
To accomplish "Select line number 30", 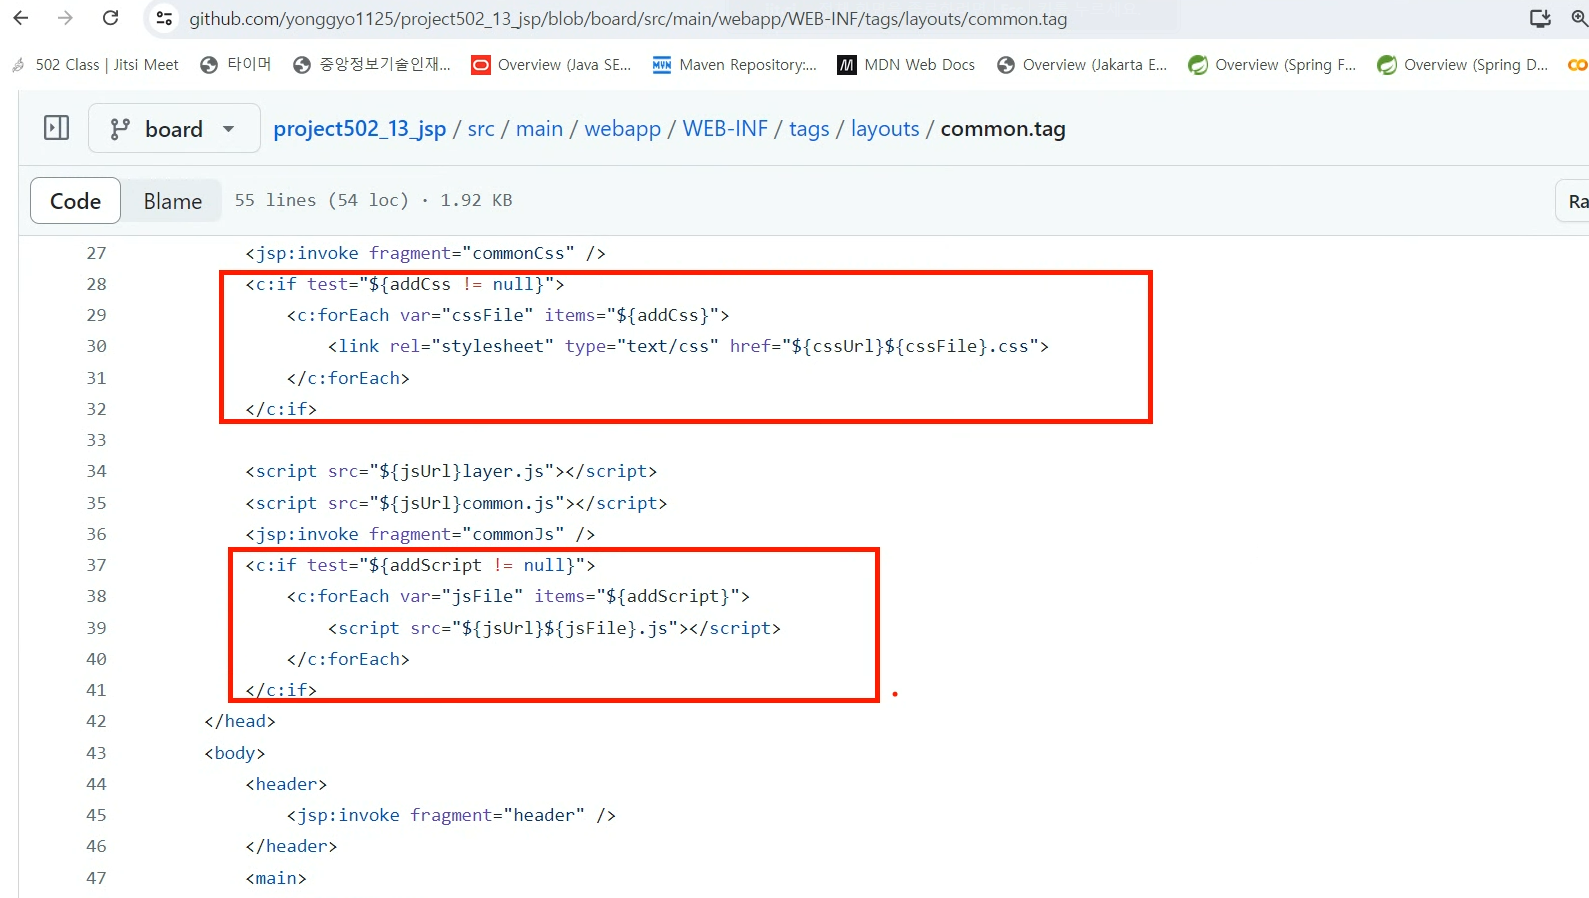I will coord(96,346).
